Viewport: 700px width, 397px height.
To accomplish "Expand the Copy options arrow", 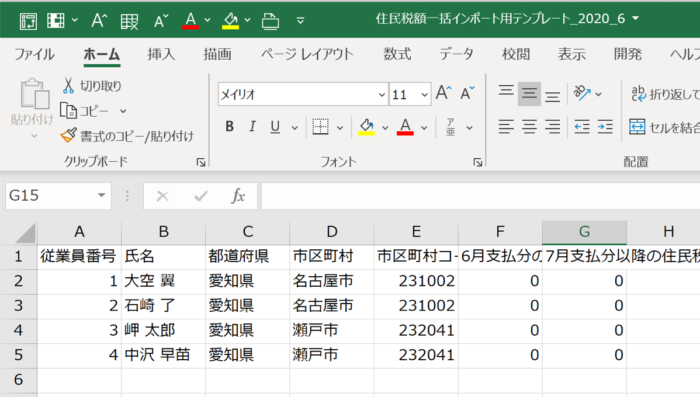I will pyautogui.click(x=123, y=111).
